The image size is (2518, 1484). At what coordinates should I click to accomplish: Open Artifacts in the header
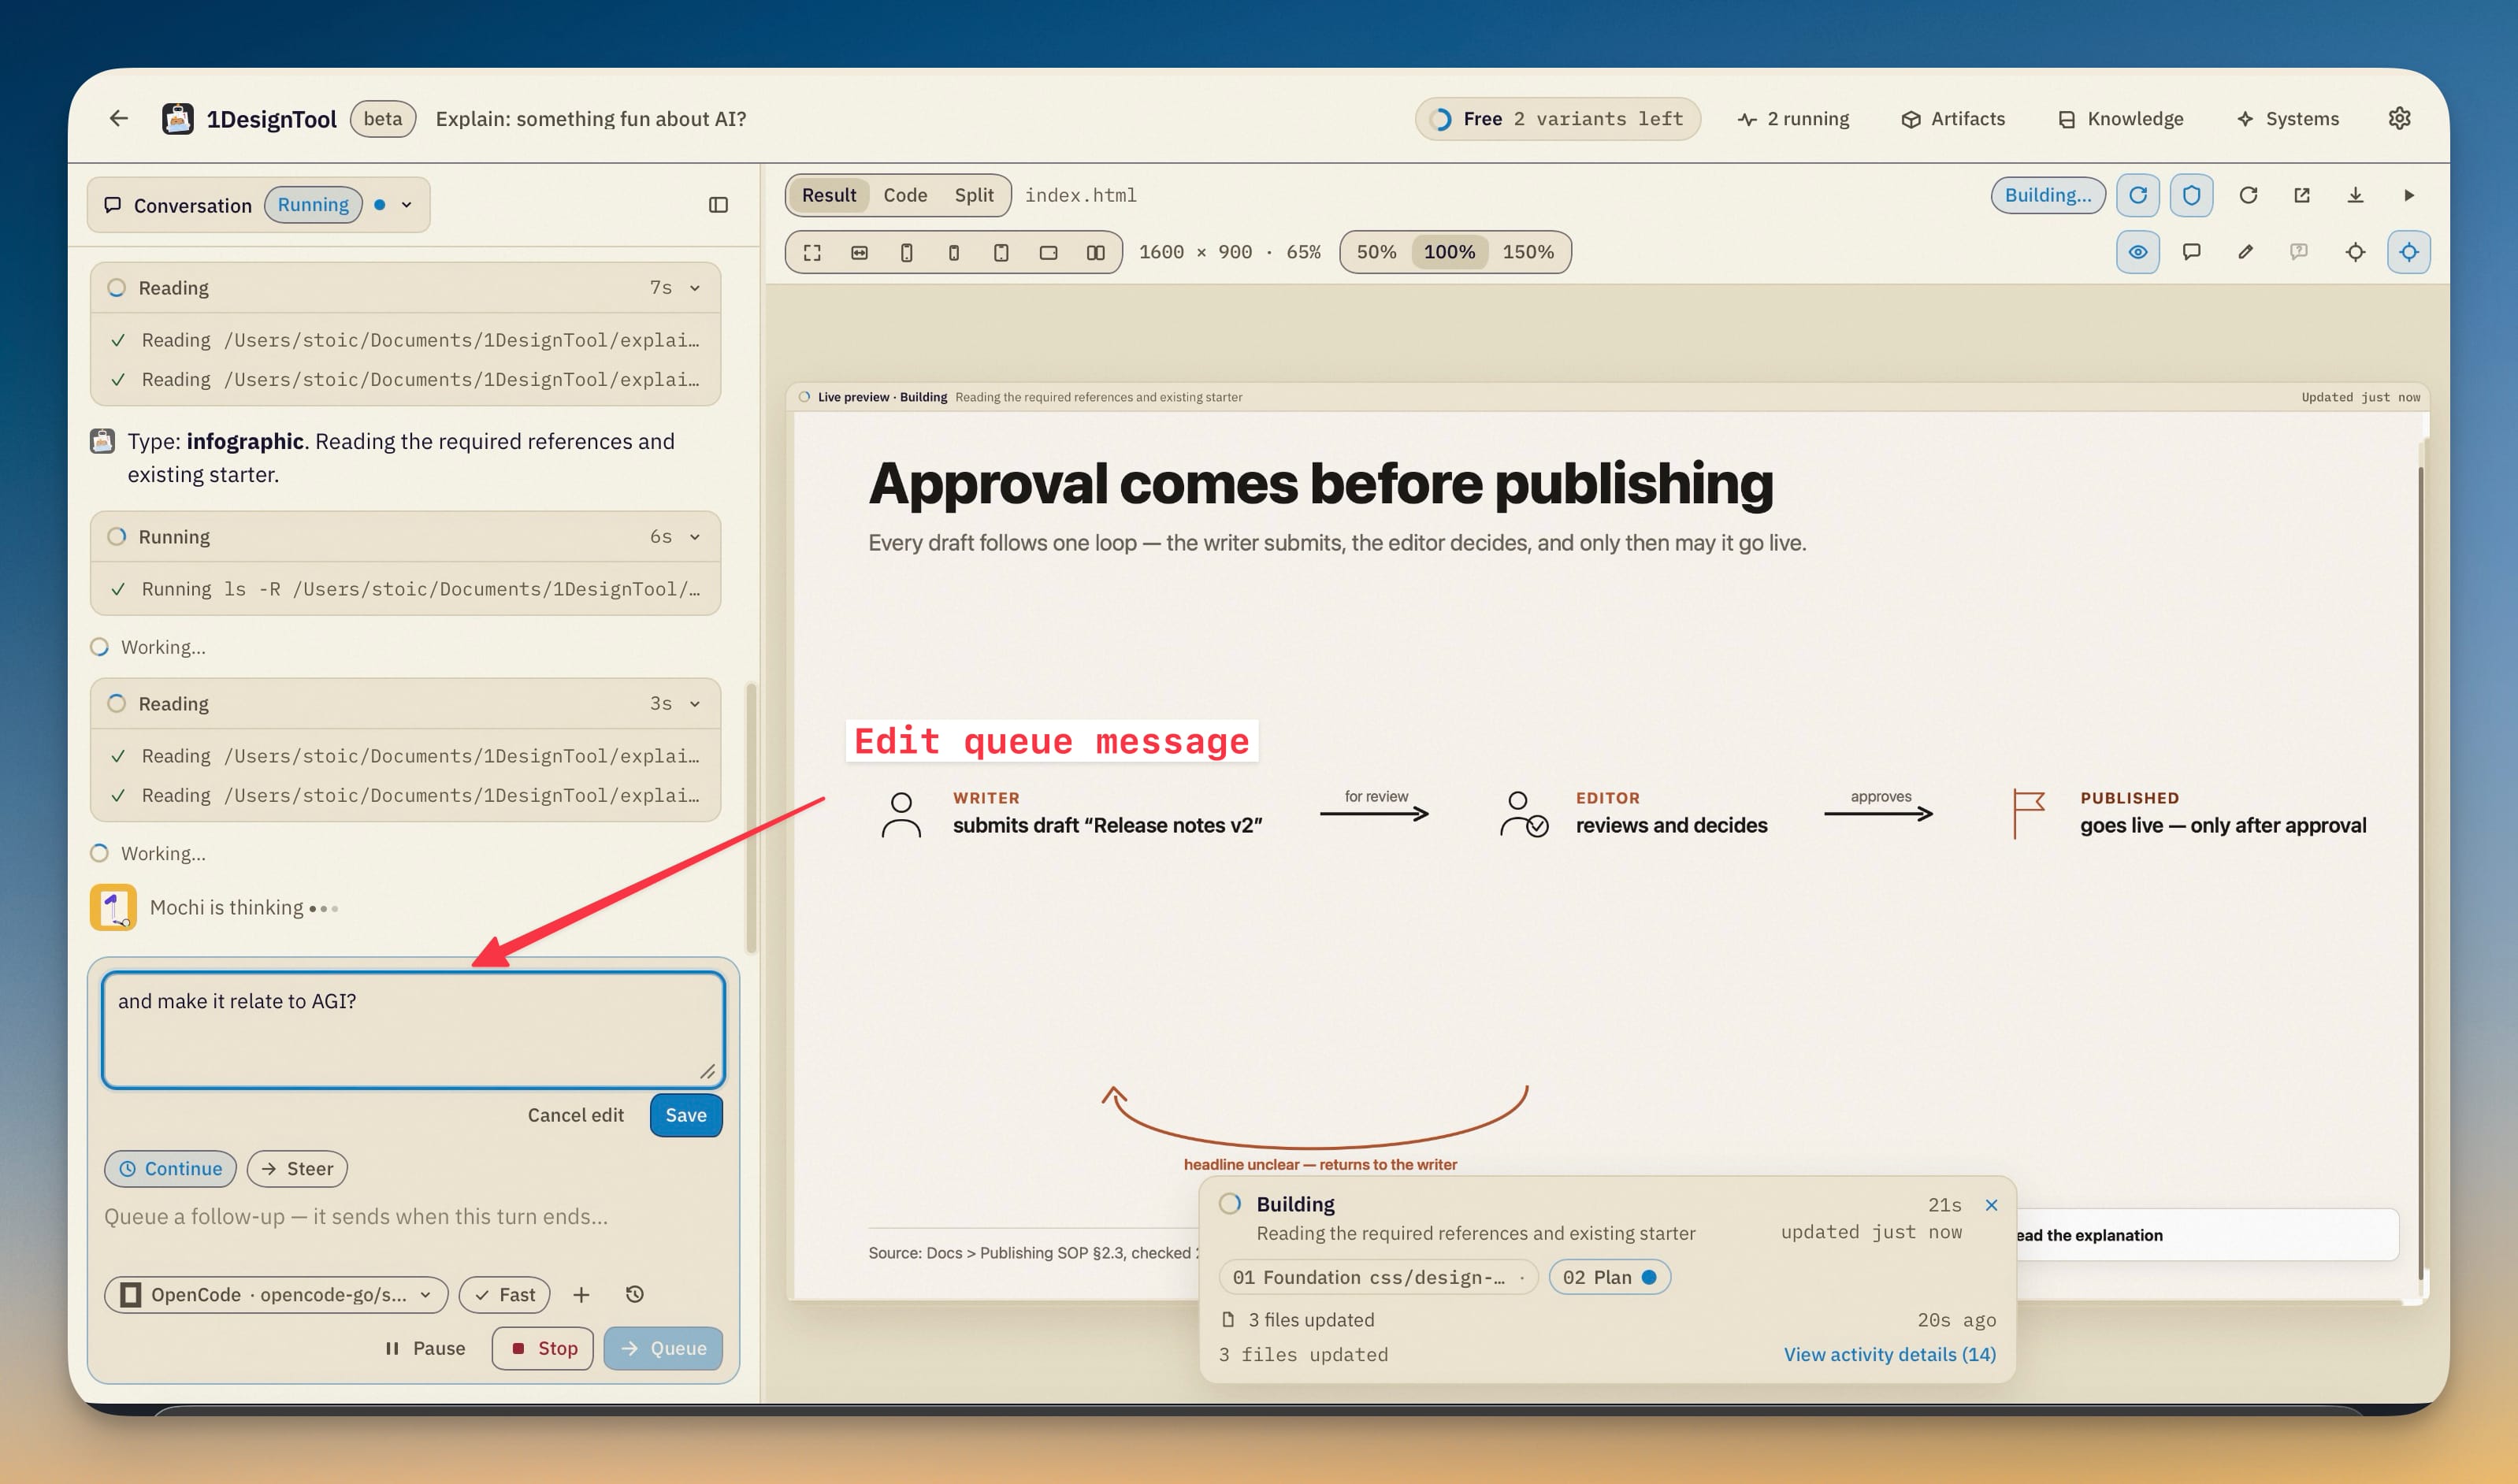tap(1953, 118)
